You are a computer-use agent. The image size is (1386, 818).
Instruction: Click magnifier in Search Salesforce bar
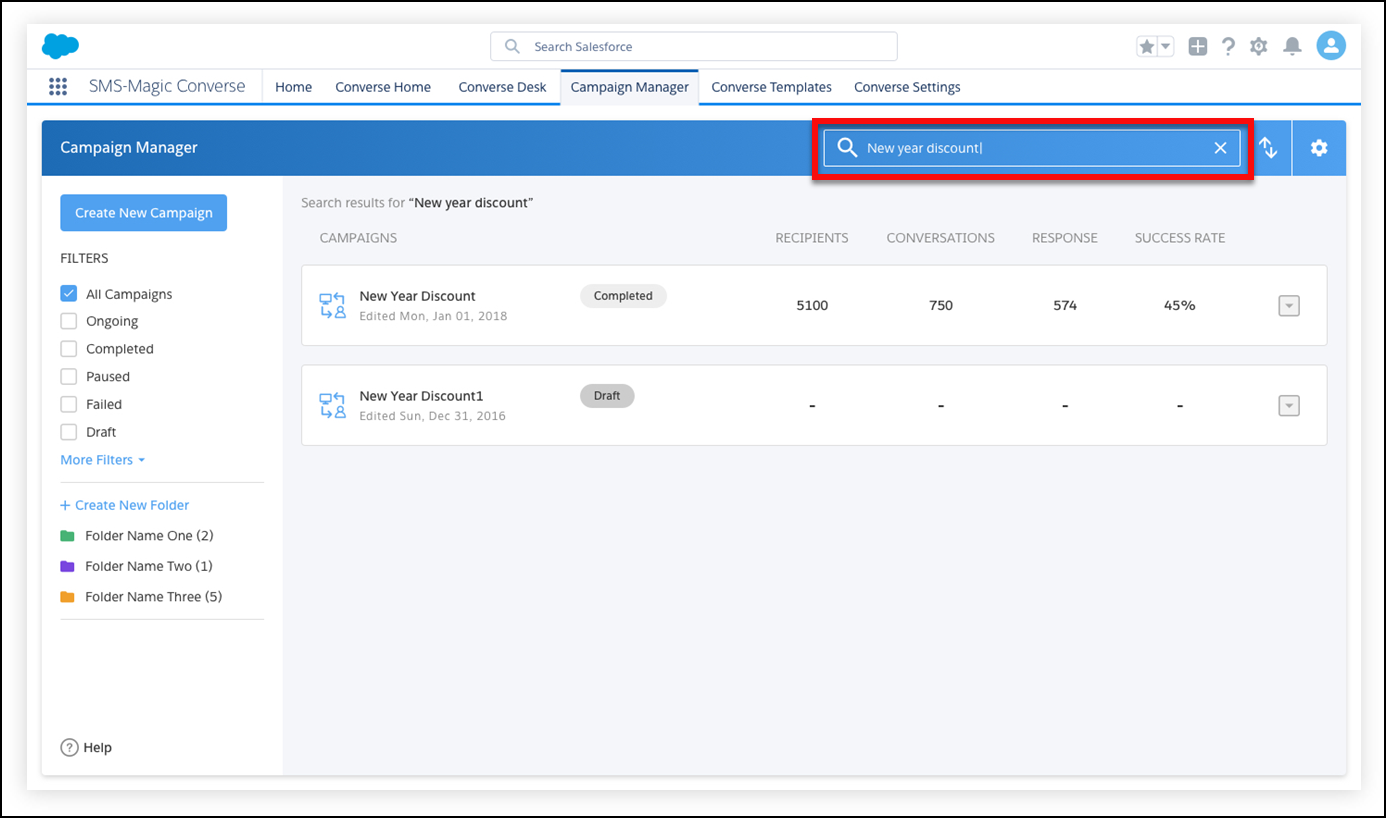pos(512,46)
